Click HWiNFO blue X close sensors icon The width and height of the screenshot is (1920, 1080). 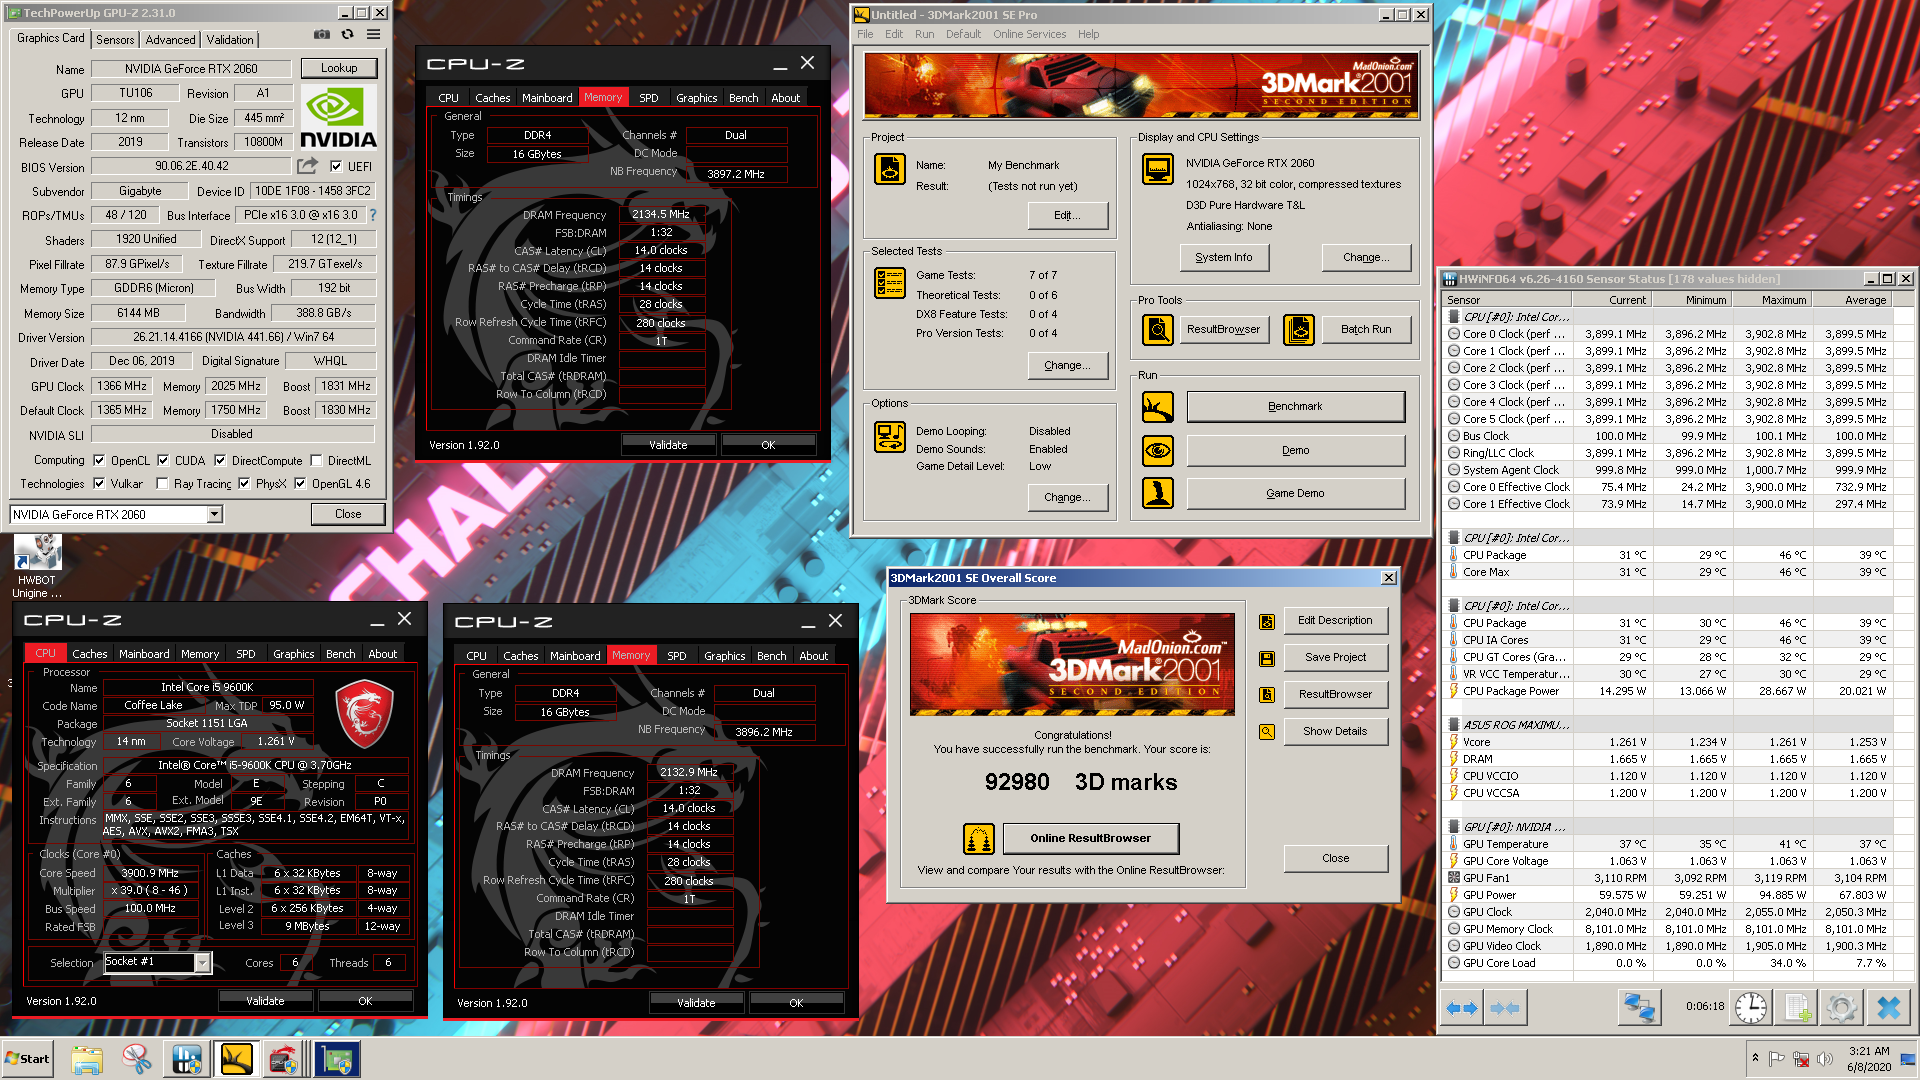point(1888,1008)
